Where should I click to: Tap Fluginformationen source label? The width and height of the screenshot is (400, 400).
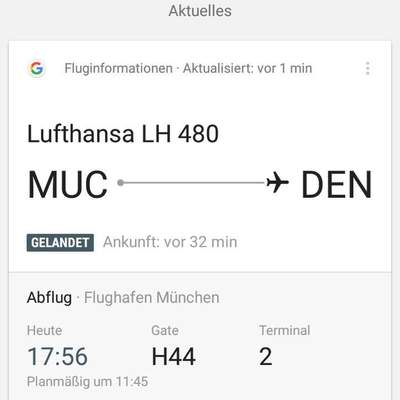pos(119,68)
